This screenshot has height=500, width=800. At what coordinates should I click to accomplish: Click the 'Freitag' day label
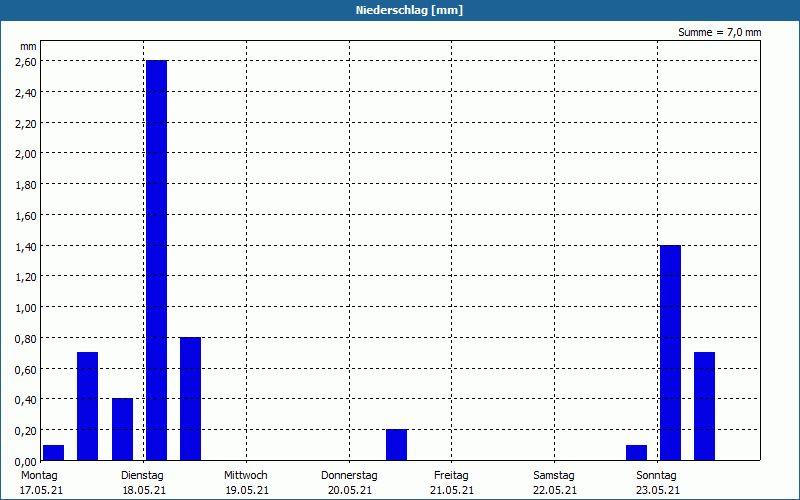451,475
